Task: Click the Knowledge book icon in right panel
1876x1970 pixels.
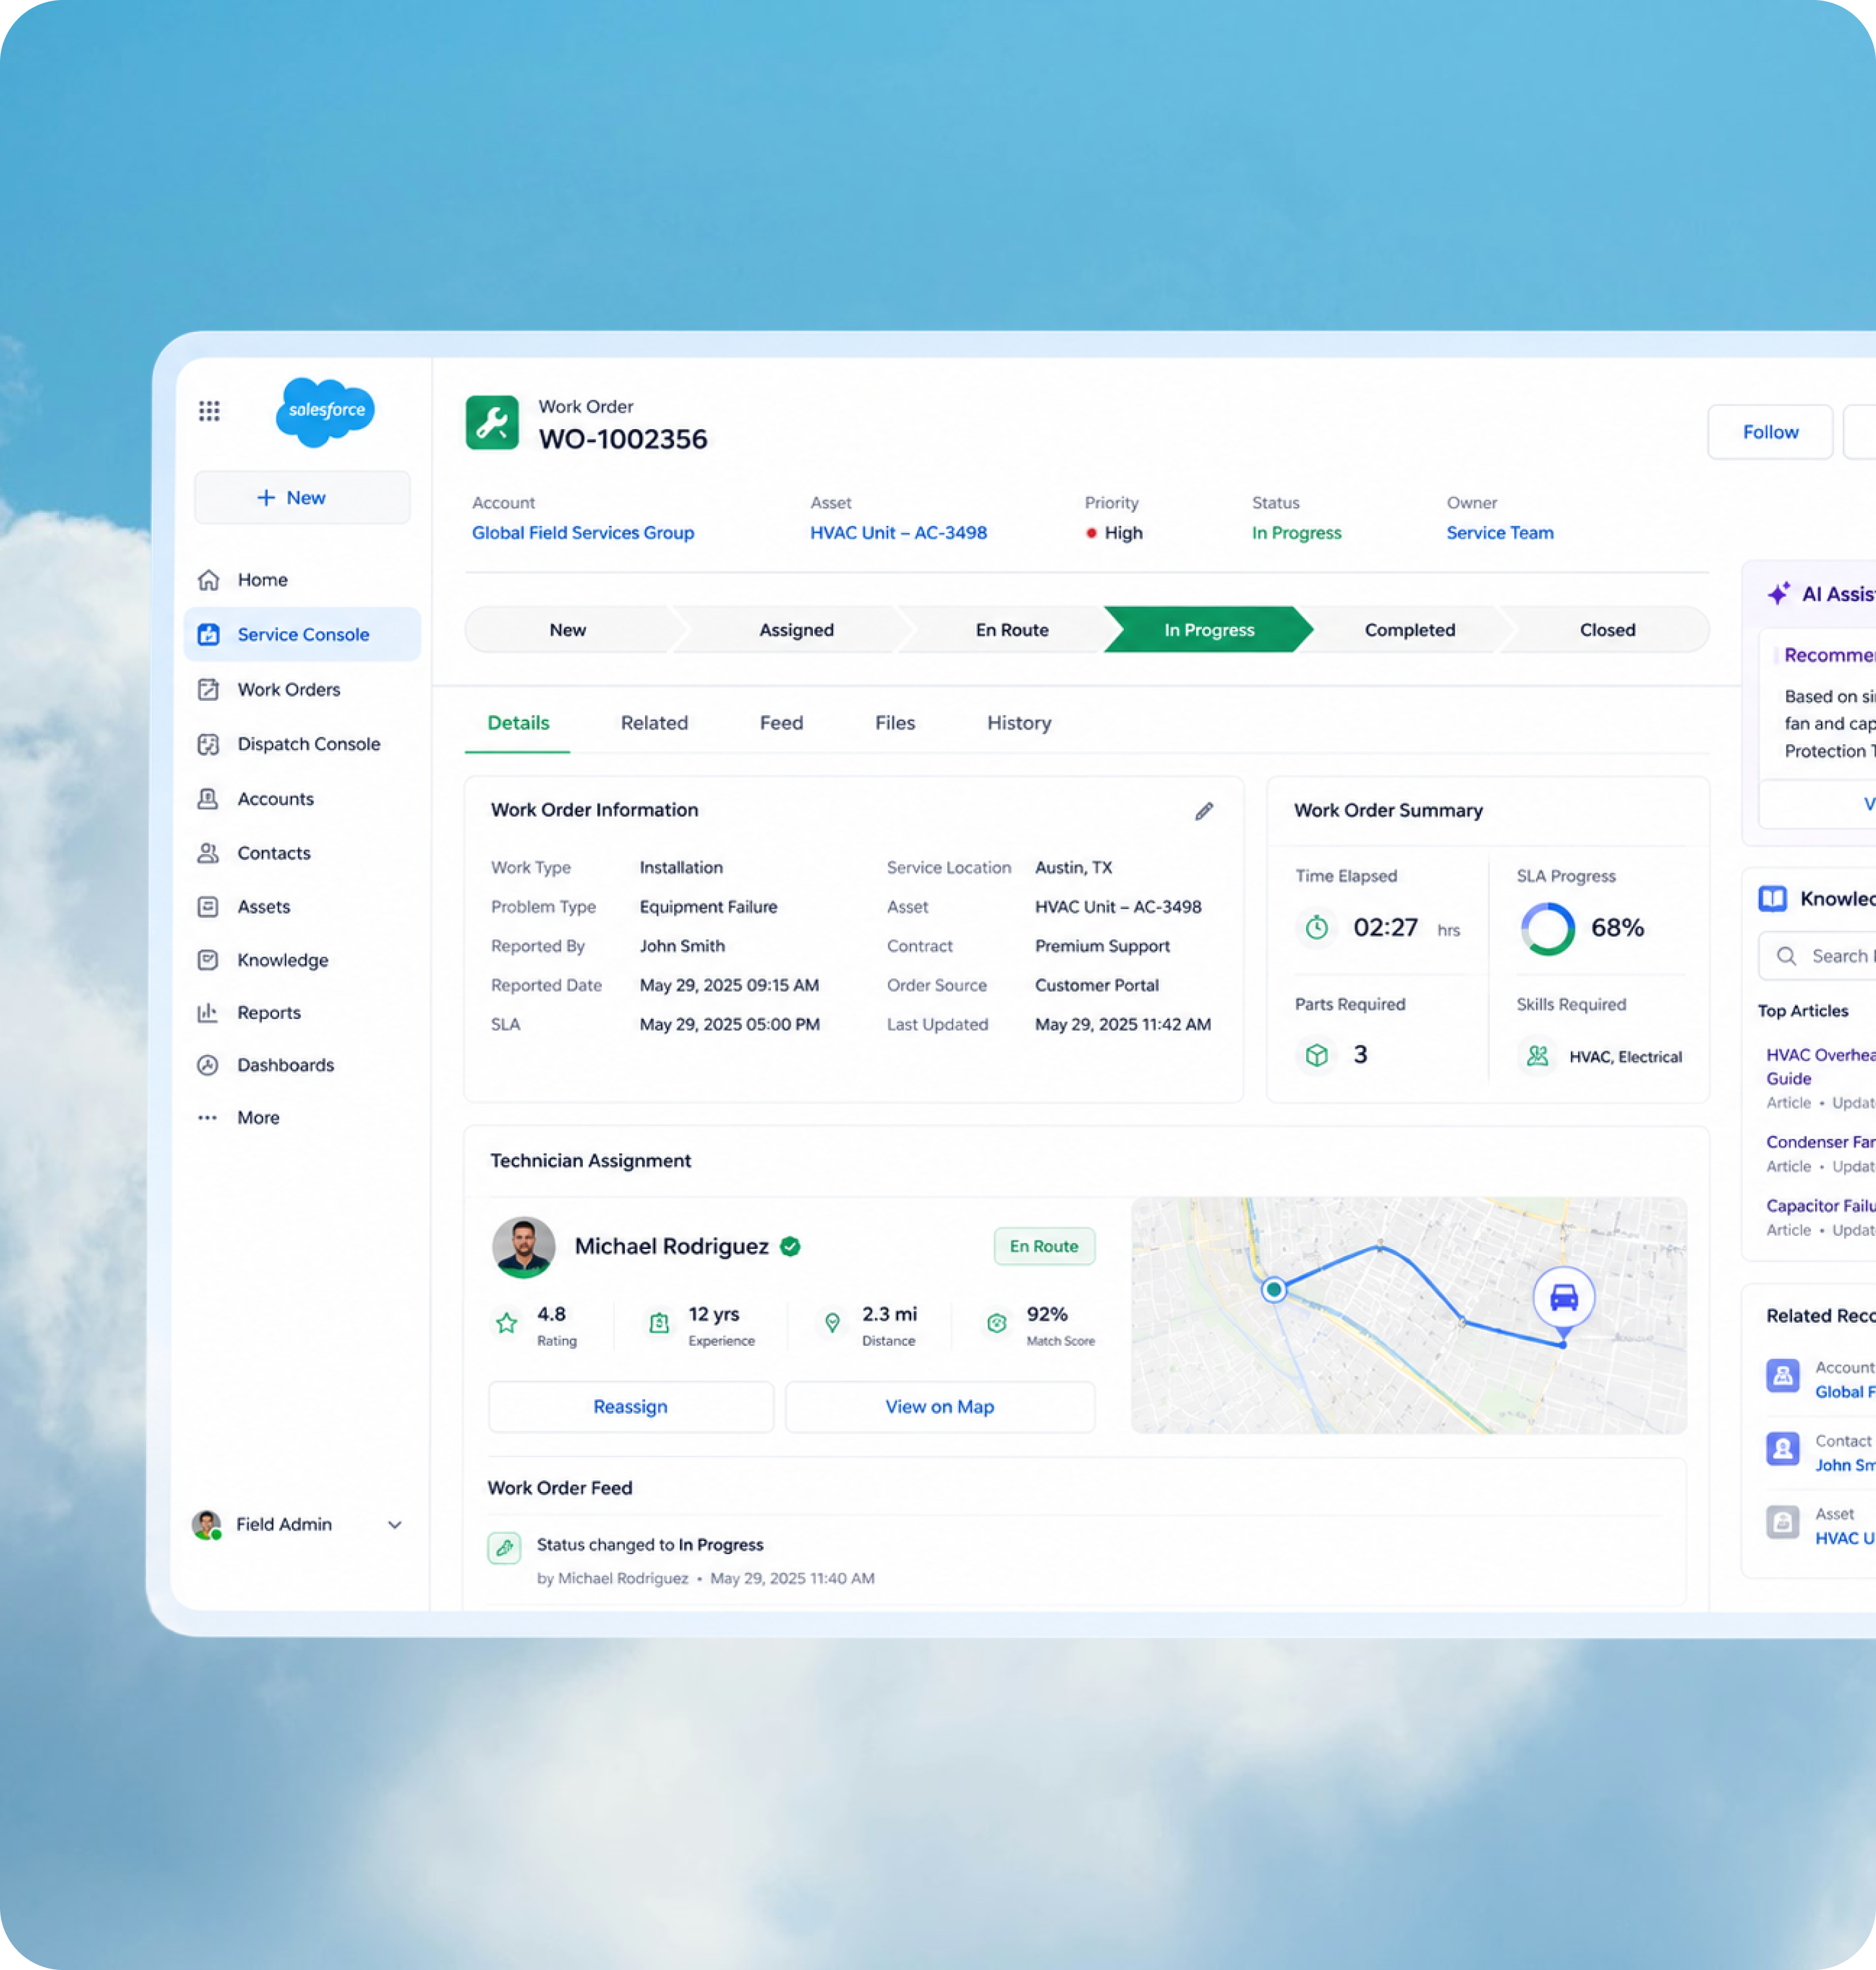Action: click(1773, 899)
